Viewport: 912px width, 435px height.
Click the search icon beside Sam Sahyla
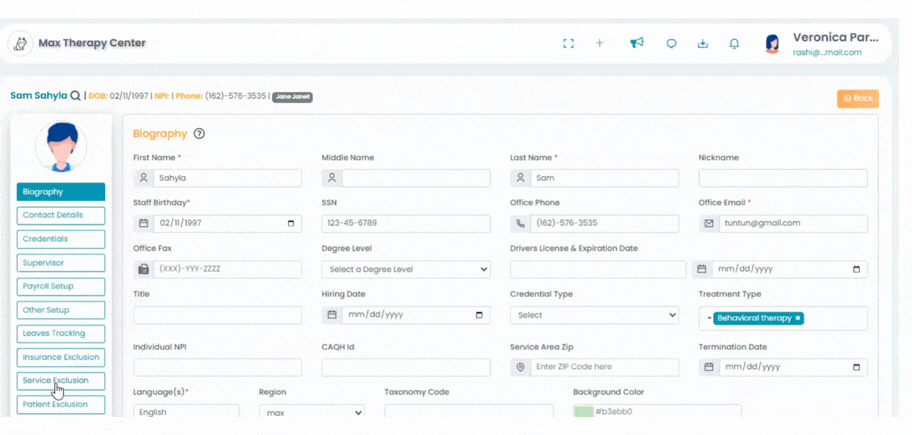click(75, 96)
